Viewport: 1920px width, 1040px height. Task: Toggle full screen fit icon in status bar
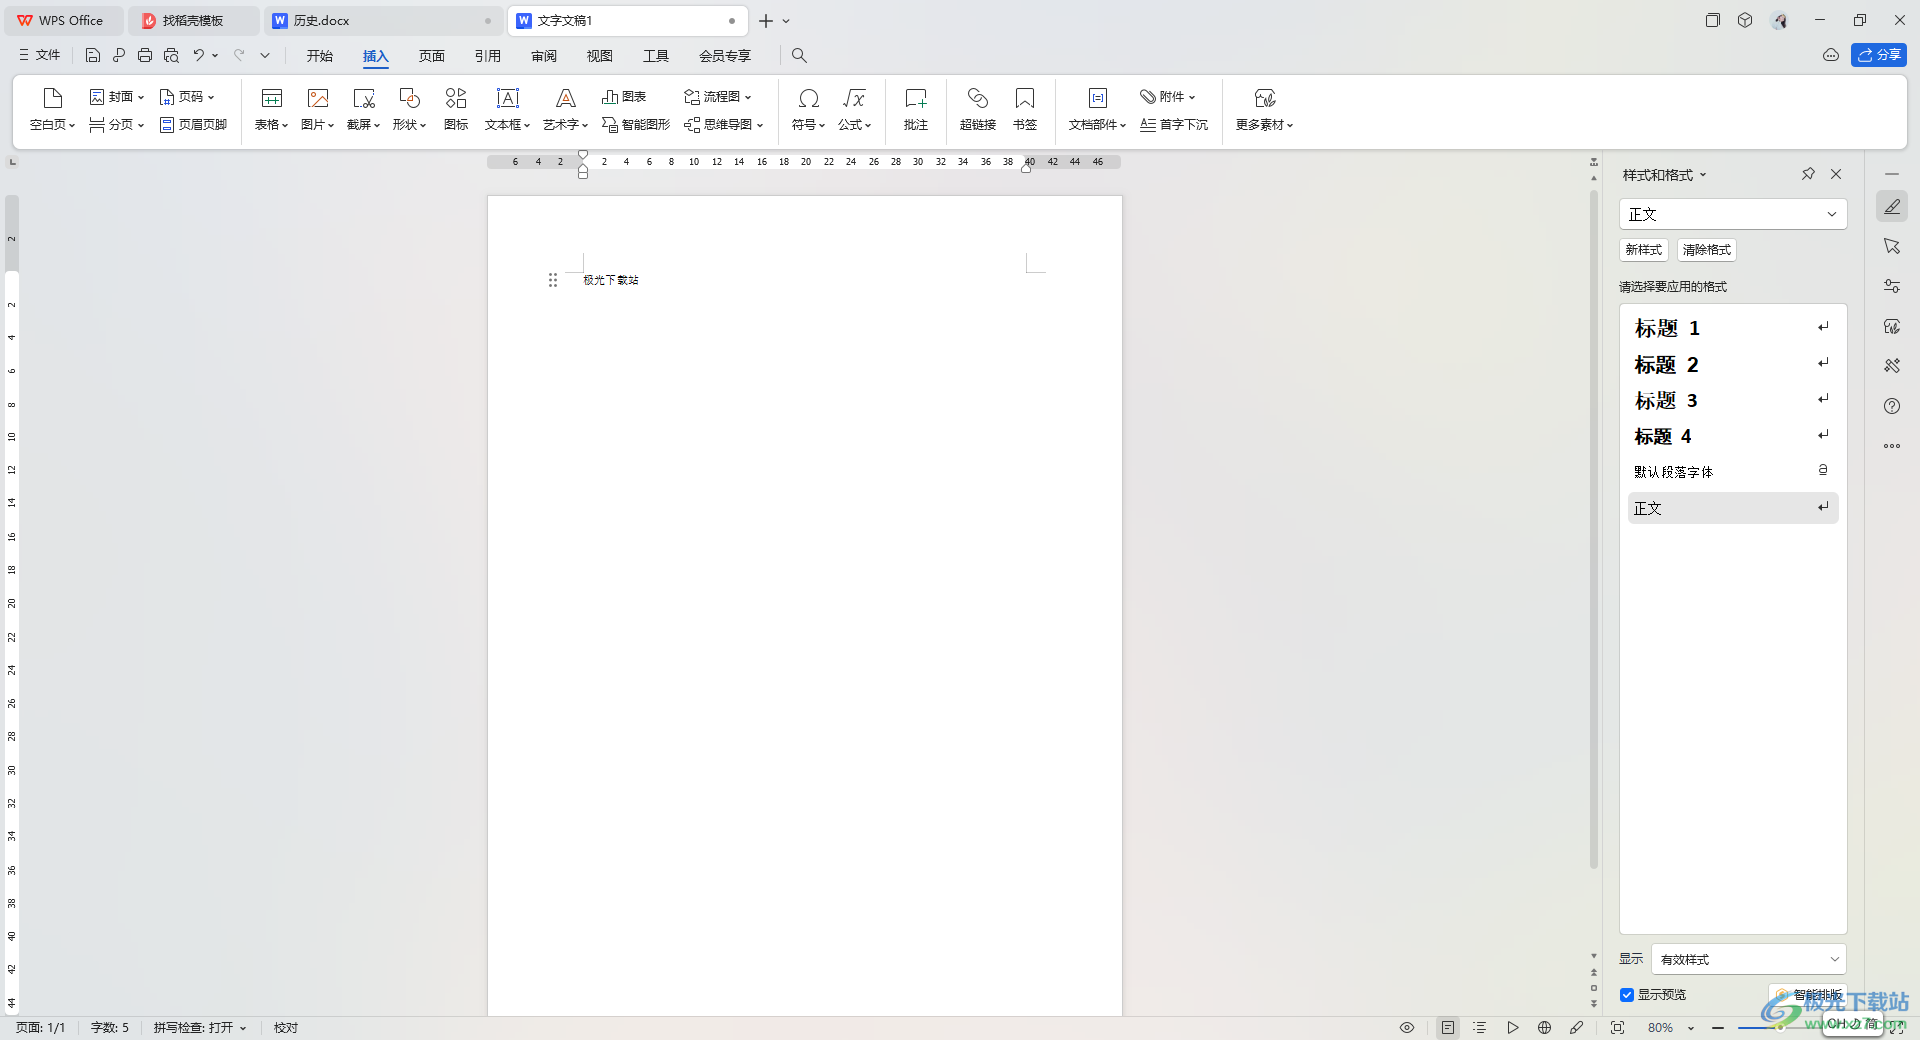point(1617,1028)
